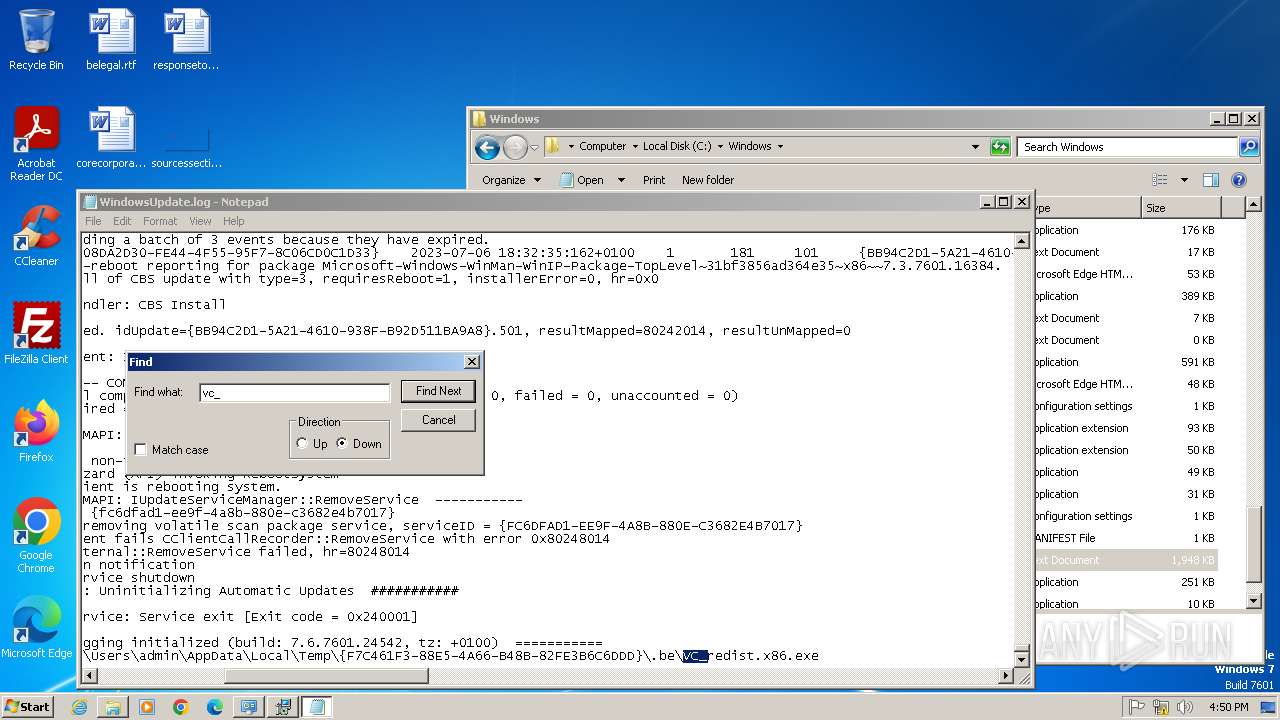Image resolution: width=1280 pixels, height=720 pixels.
Task: Click the Back arrow in Windows Explorer
Action: pyautogui.click(x=487, y=147)
